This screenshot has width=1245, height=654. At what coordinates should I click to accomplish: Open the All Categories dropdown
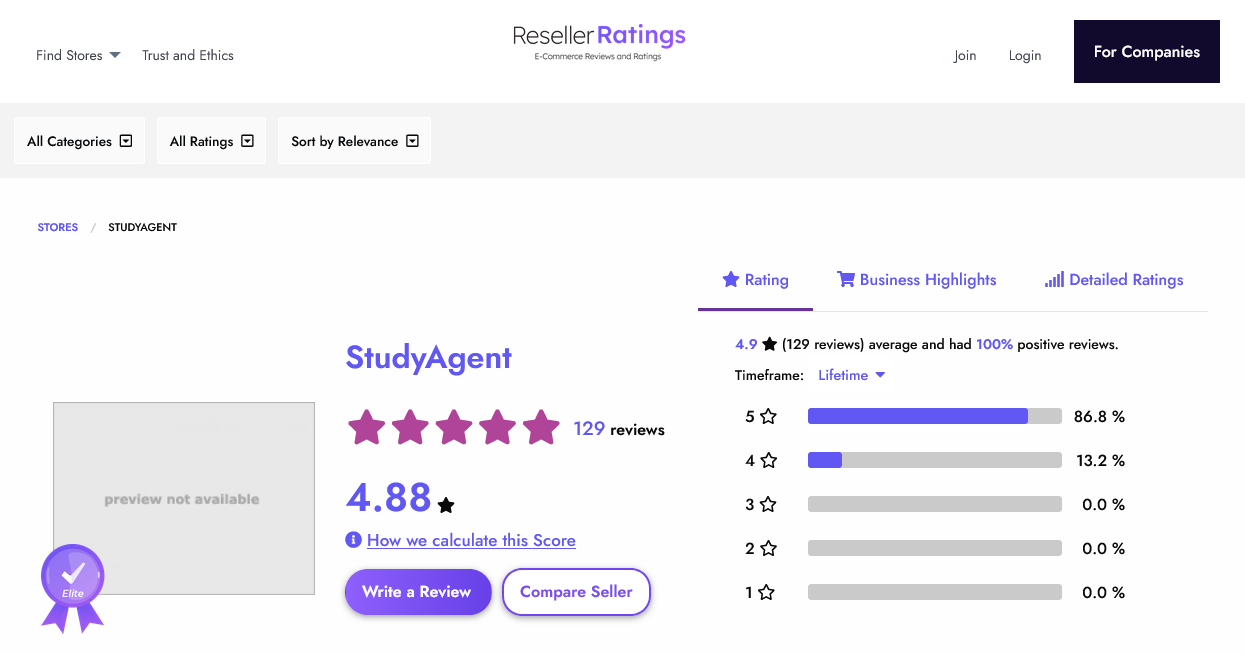[x=79, y=140]
